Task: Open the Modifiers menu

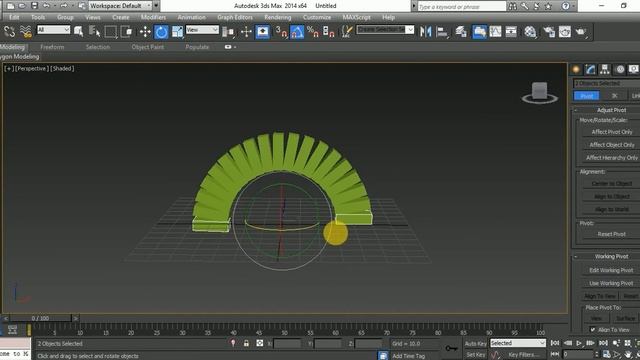Action: coord(153,17)
